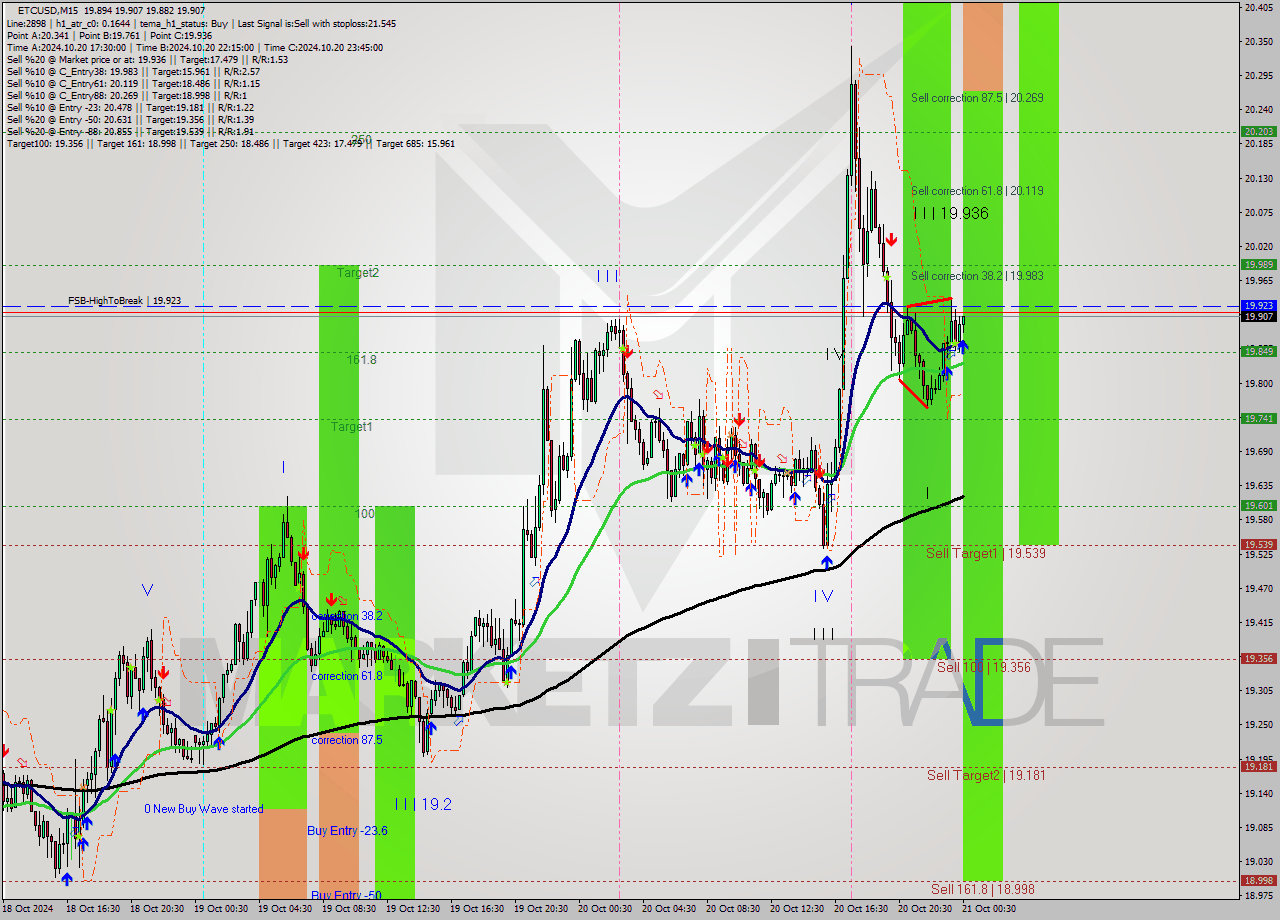Click the Sell %20 @ Market price info line
Viewport: 1280px width, 920px height.
coord(147,60)
